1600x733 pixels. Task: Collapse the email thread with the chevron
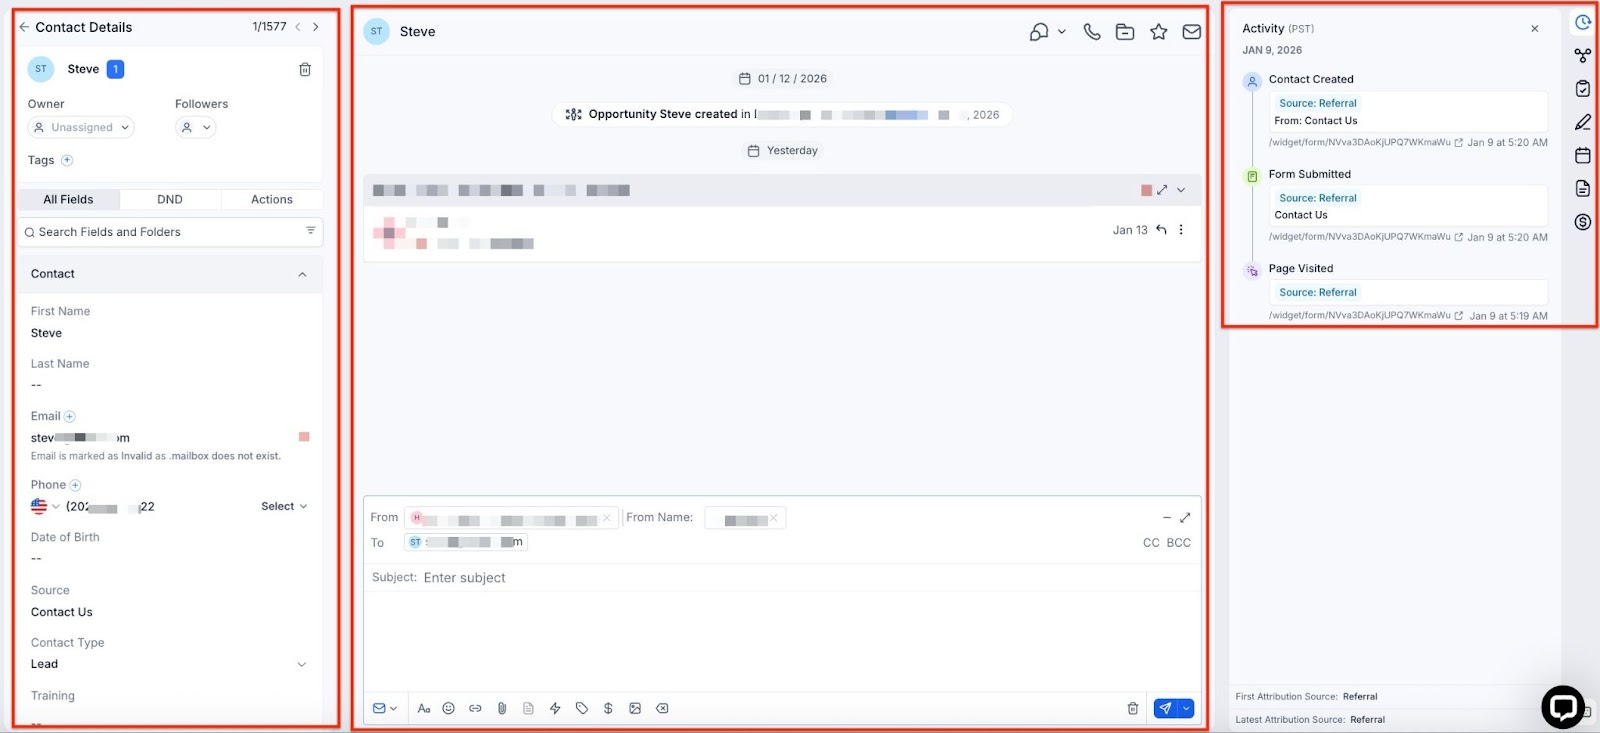point(1181,190)
